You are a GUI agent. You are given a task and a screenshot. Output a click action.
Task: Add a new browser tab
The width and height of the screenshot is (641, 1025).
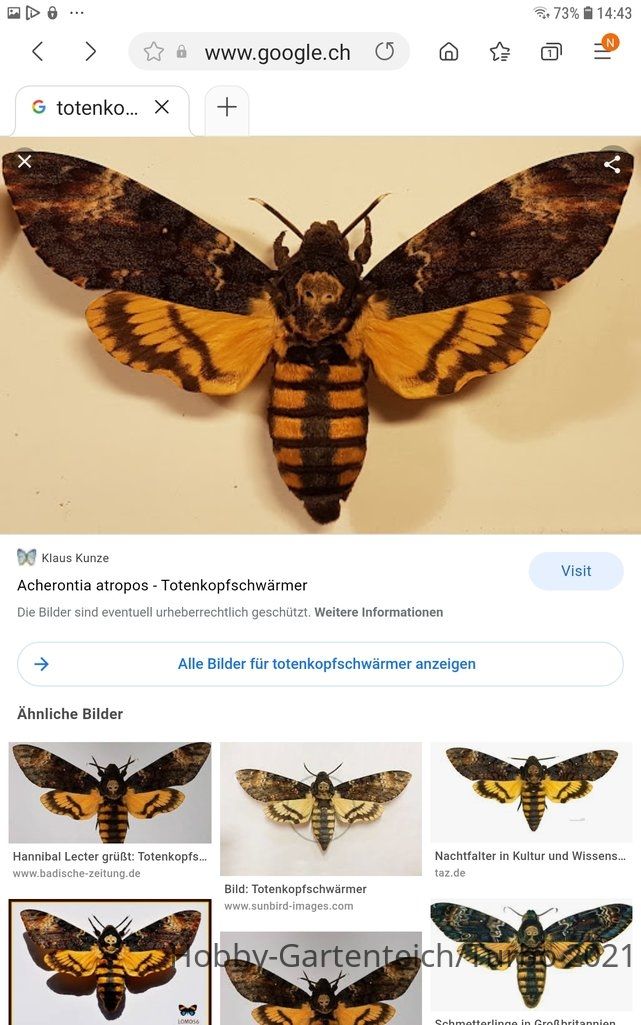point(227,107)
